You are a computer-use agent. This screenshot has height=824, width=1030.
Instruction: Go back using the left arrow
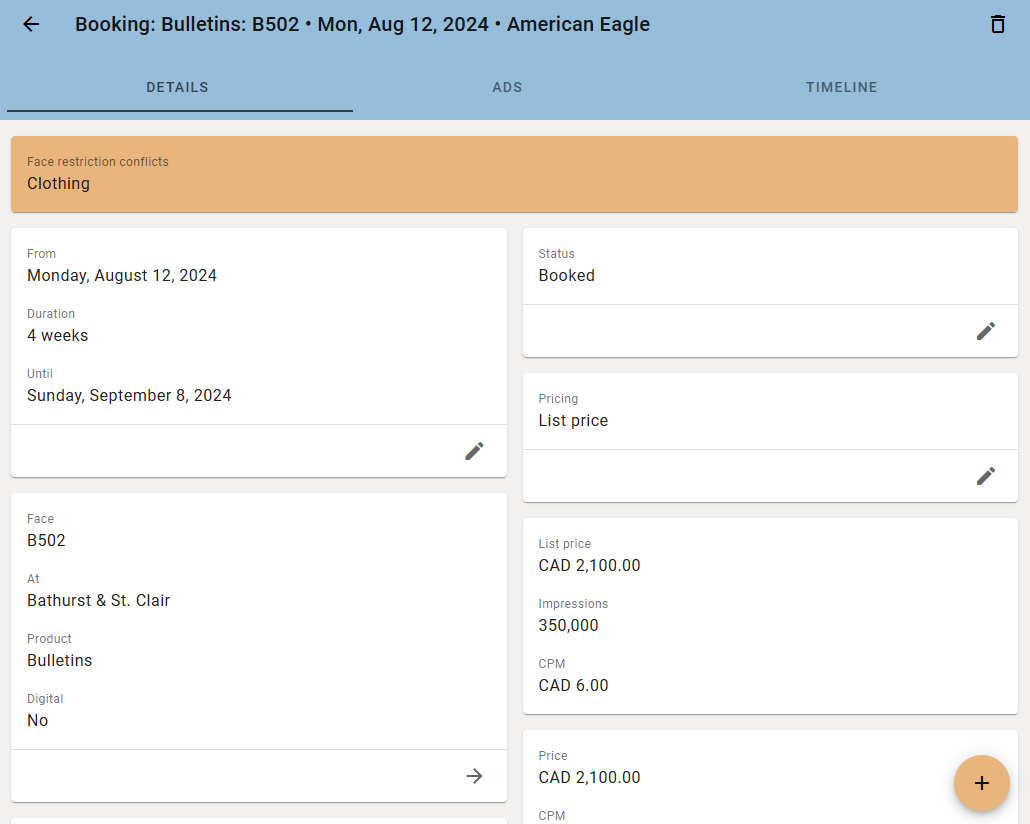tap(31, 24)
